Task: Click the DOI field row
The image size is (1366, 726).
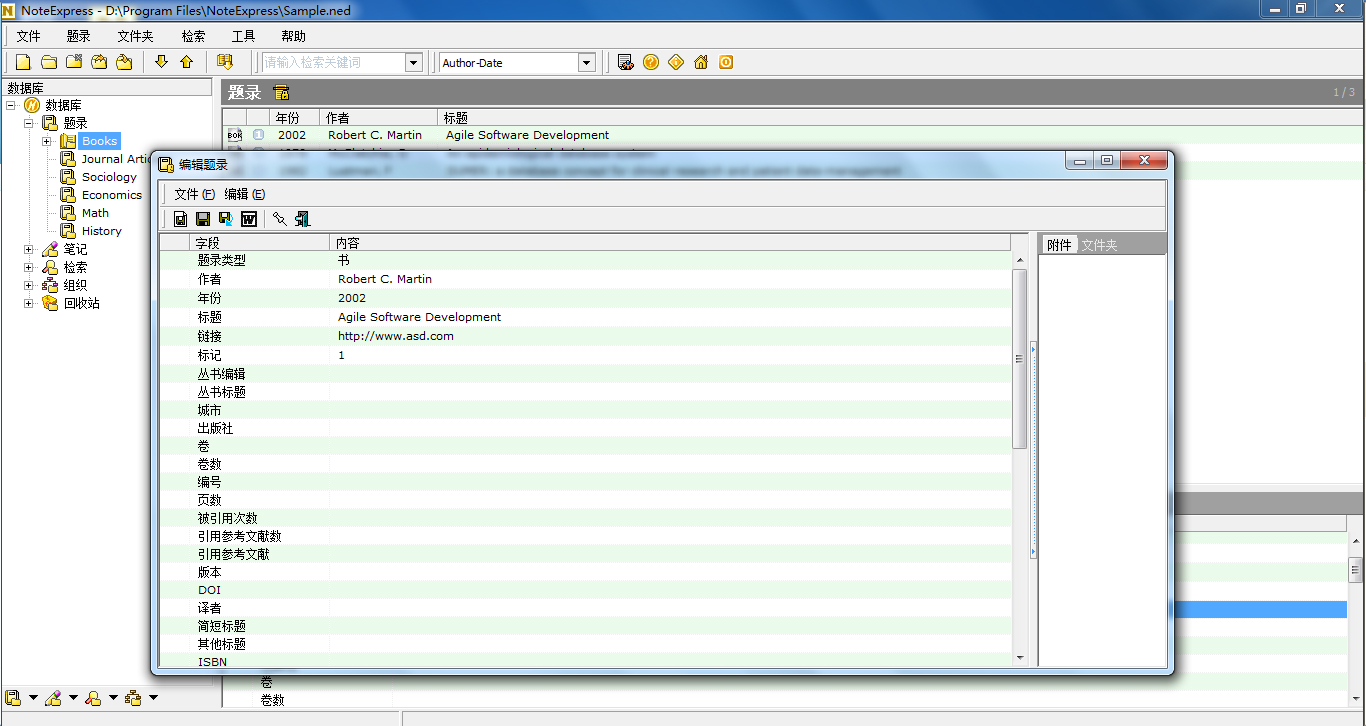Action: pos(586,590)
